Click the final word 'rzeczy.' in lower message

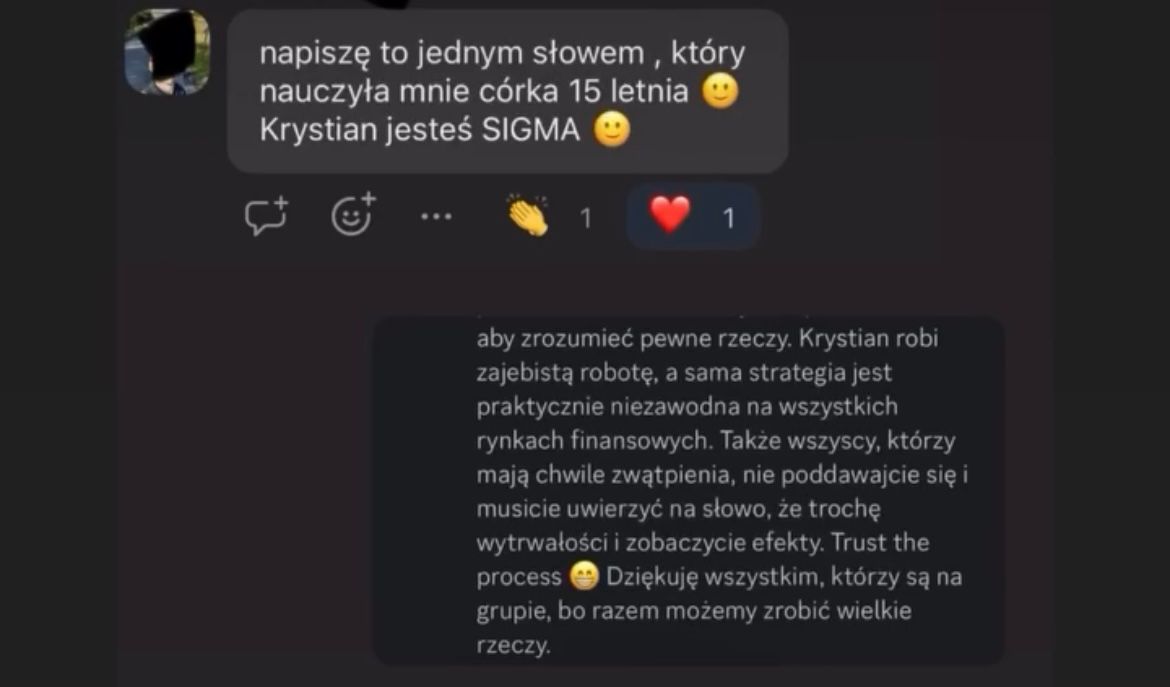click(513, 644)
